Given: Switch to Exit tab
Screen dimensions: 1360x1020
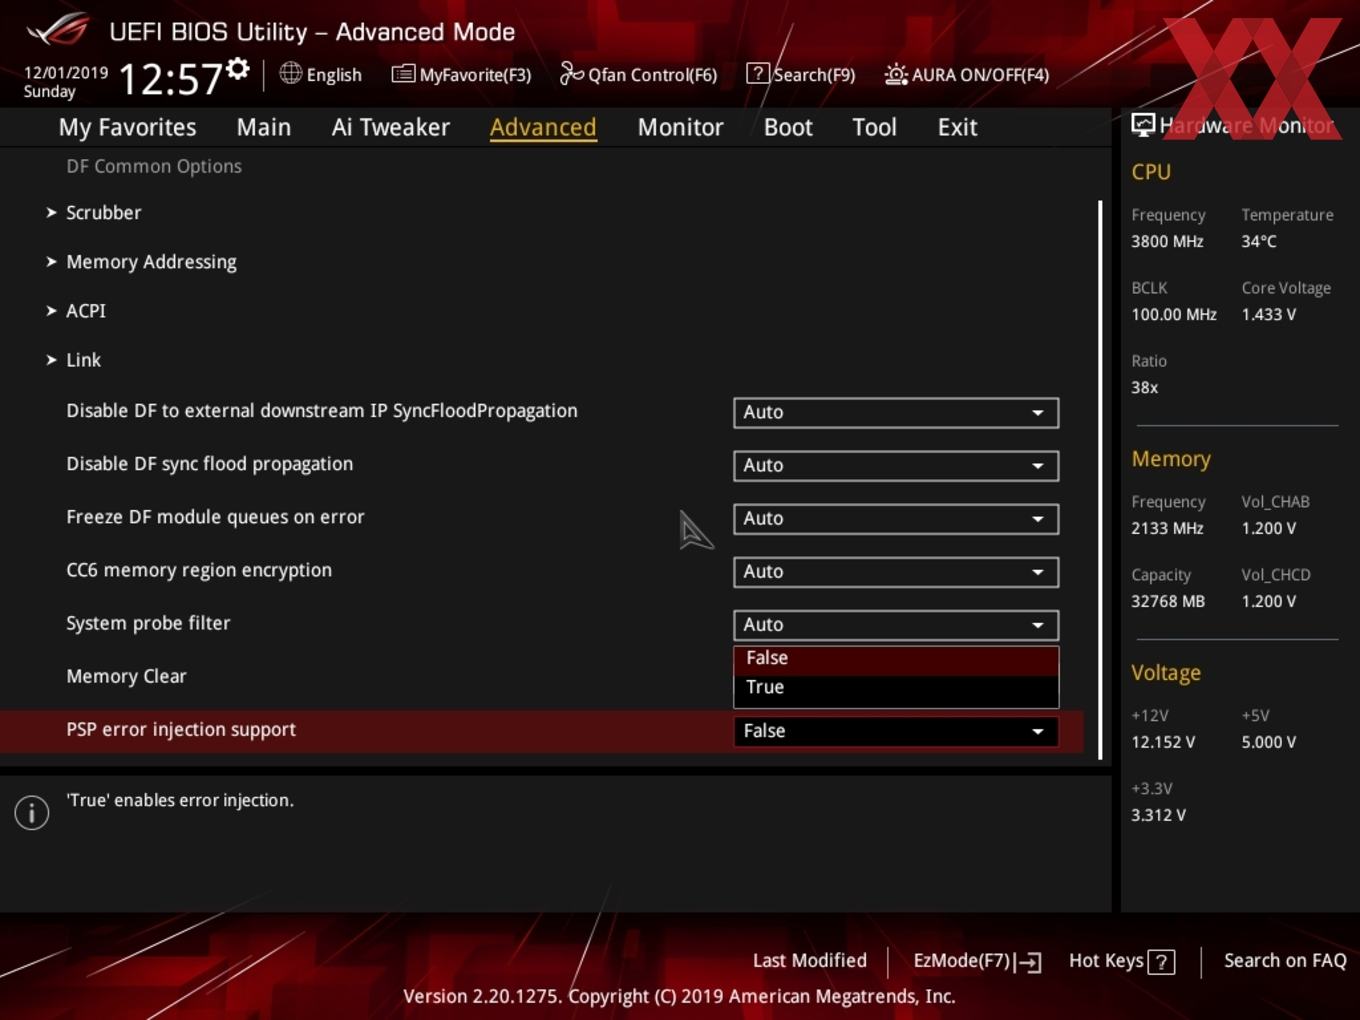Looking at the screenshot, I should tap(957, 127).
